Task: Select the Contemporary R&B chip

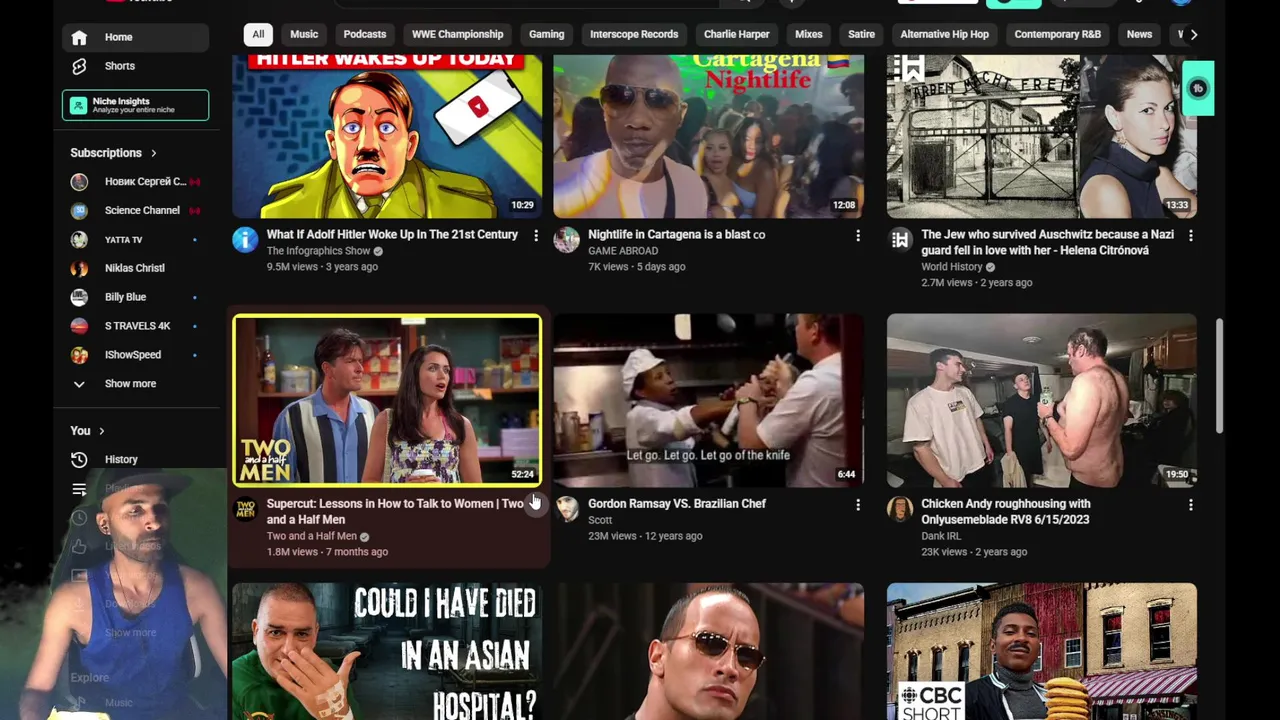Action: click(x=1057, y=34)
